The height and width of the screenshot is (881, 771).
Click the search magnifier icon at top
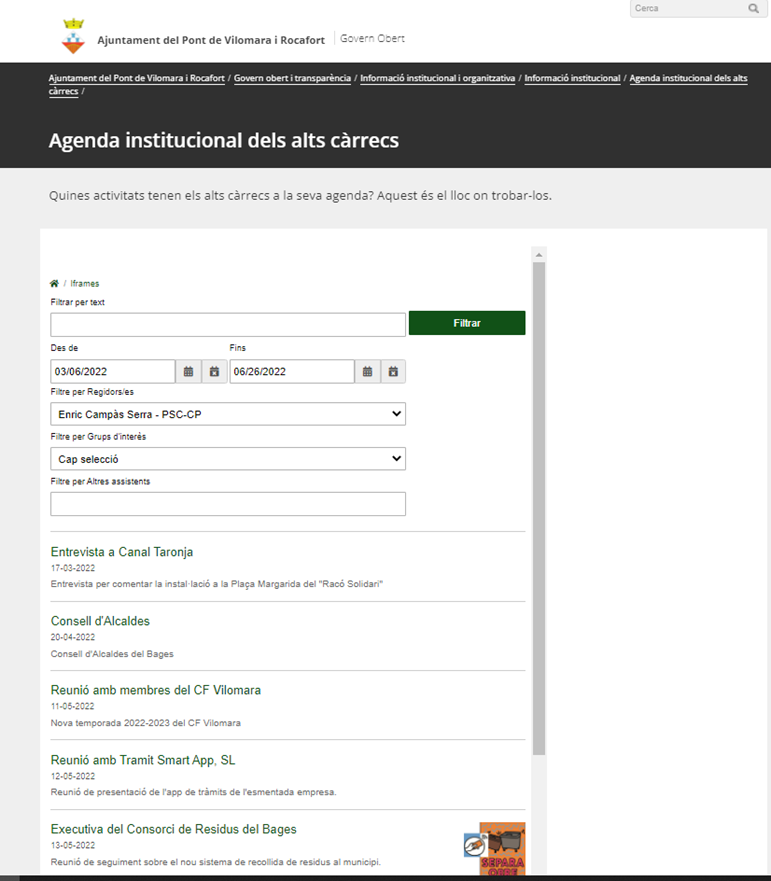(753, 9)
